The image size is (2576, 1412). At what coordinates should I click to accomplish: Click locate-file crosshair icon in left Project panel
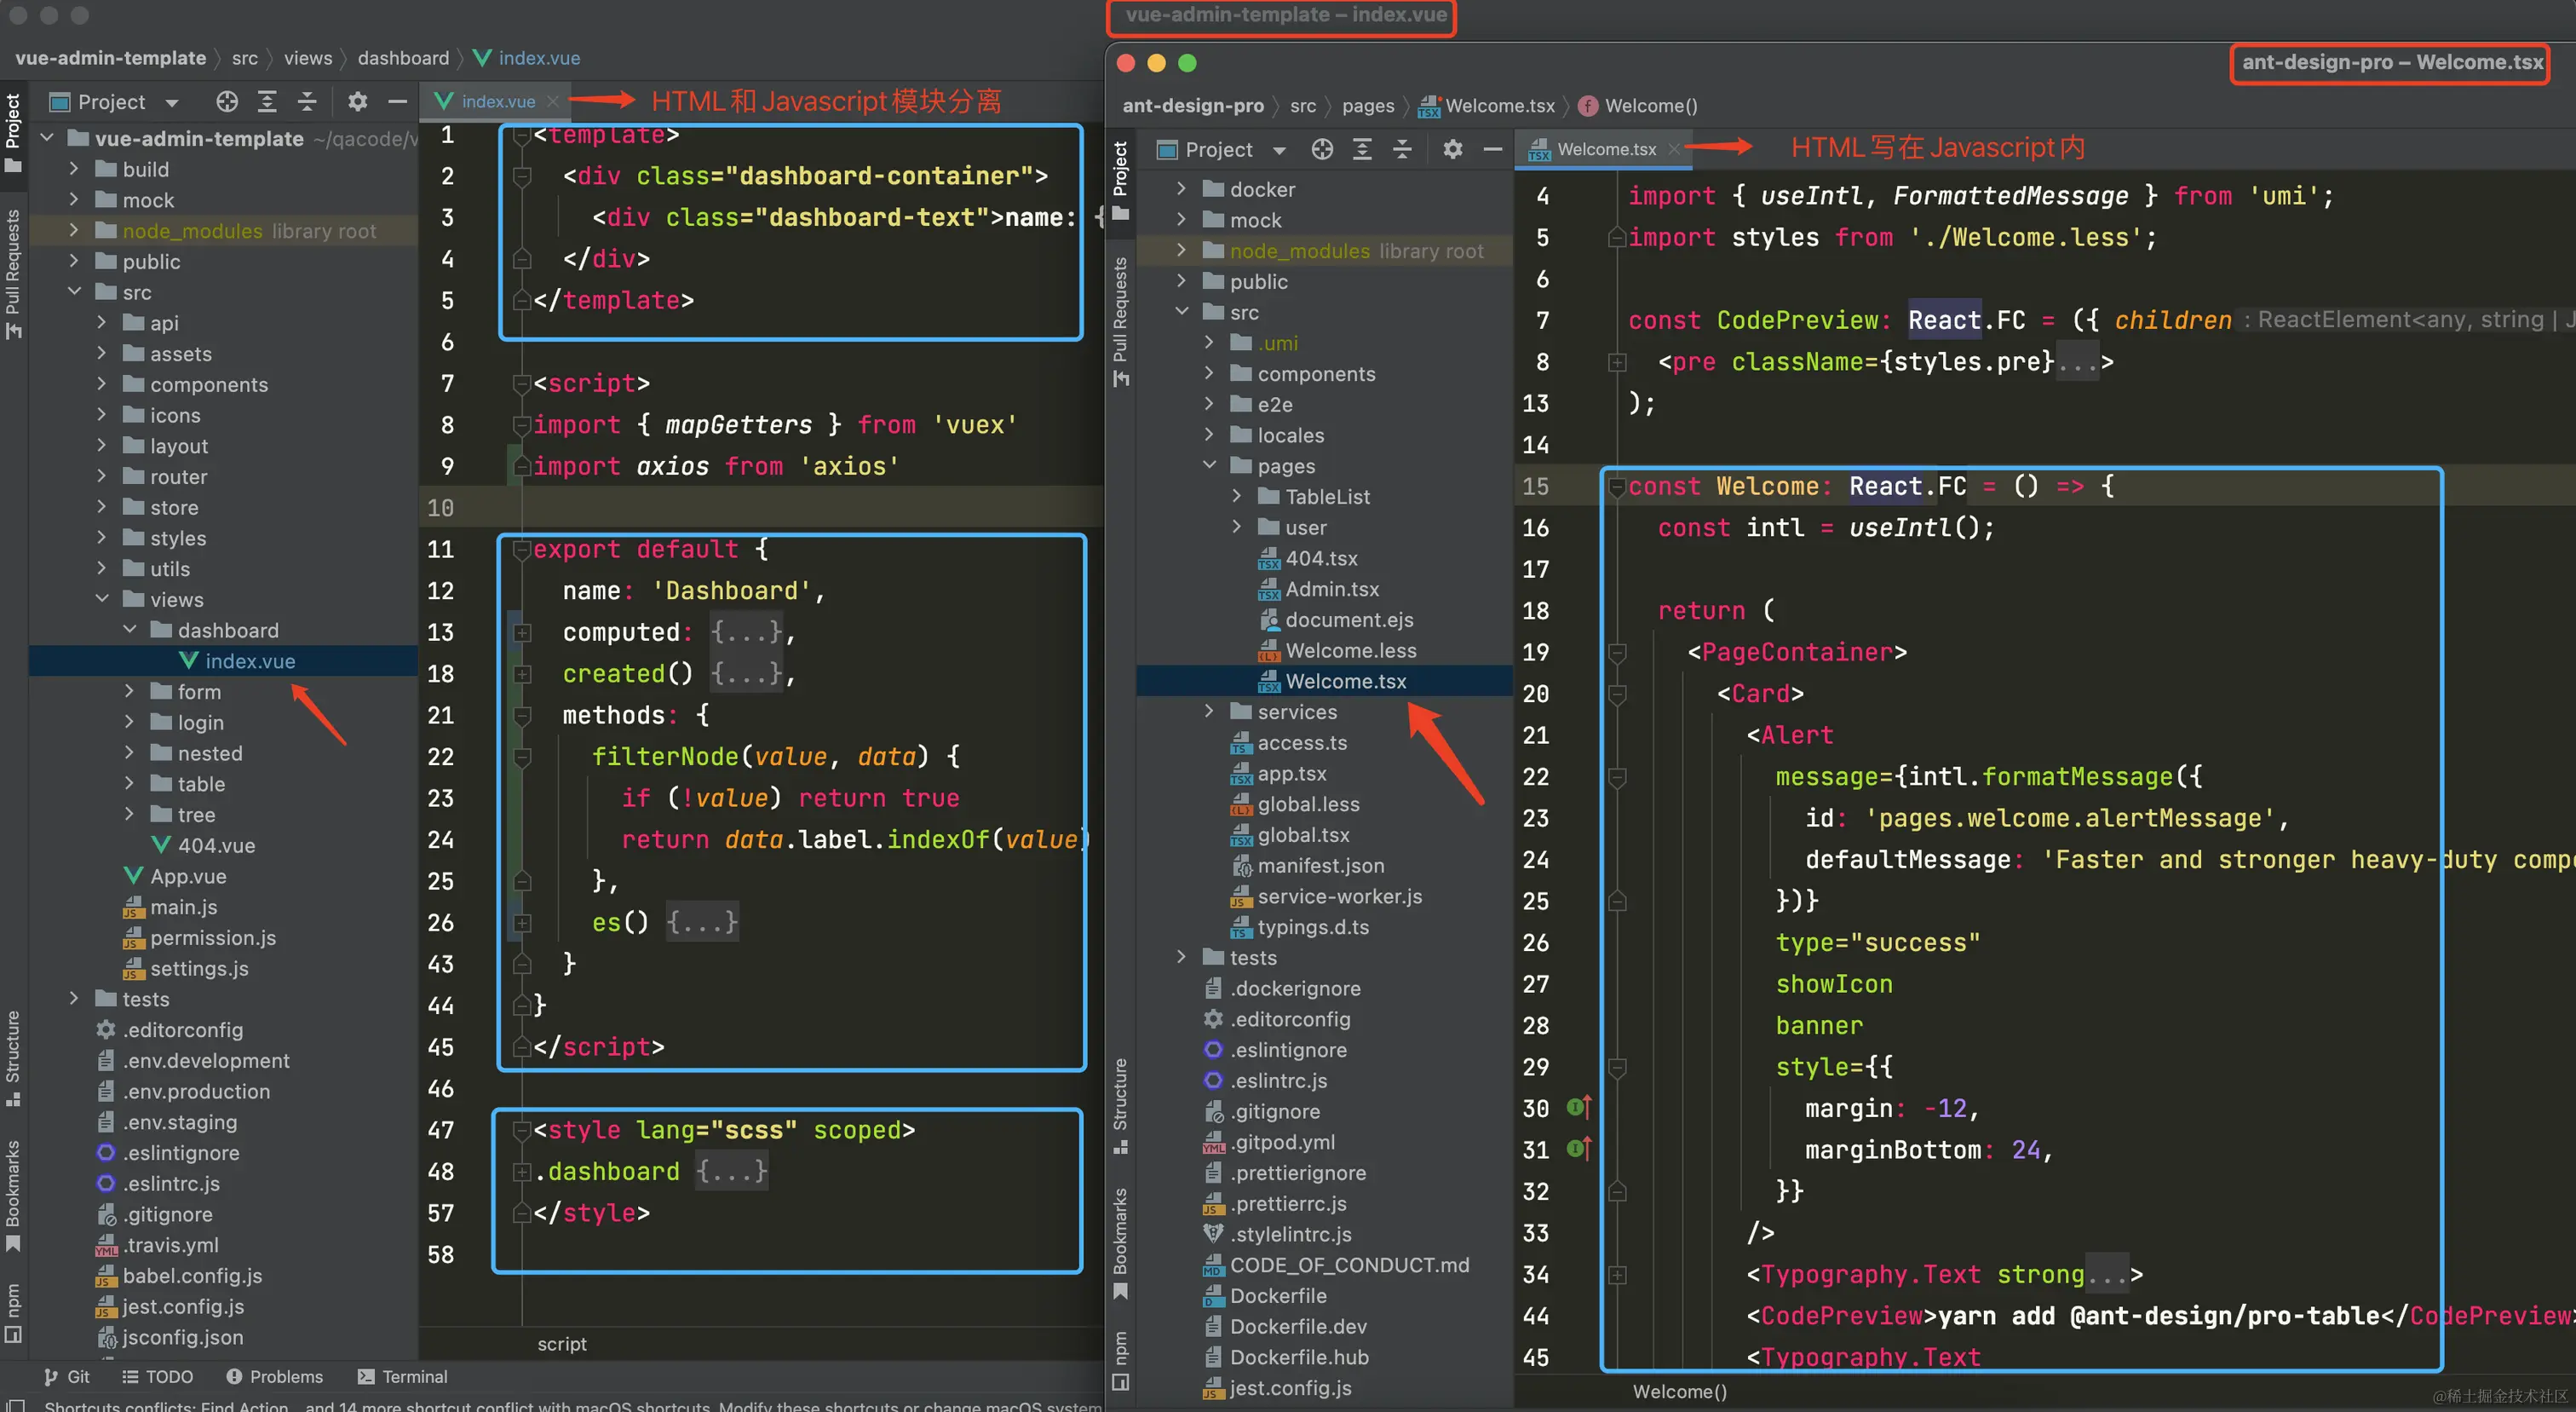click(x=227, y=101)
